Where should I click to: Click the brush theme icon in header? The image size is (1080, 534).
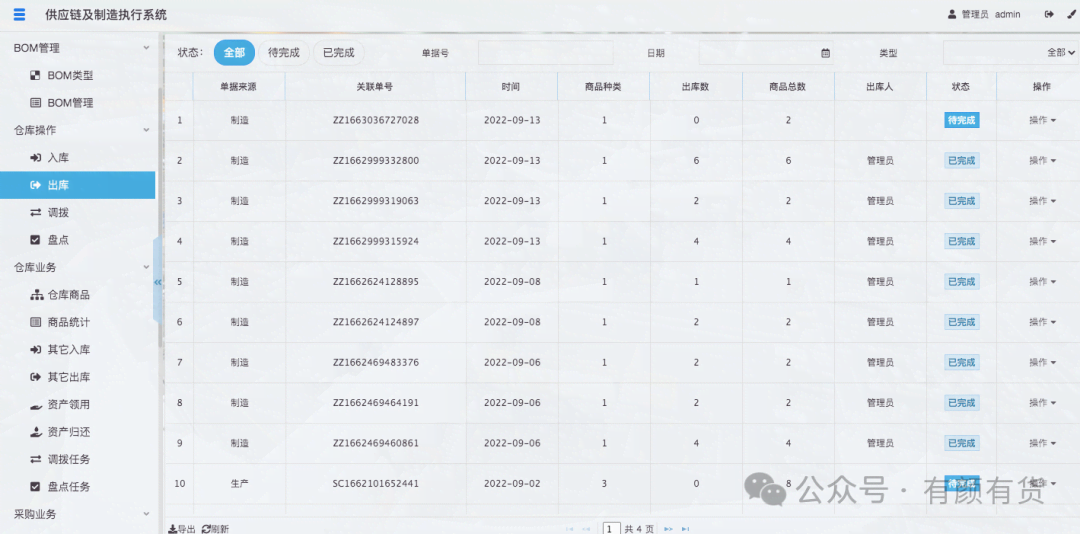[x=1071, y=15]
